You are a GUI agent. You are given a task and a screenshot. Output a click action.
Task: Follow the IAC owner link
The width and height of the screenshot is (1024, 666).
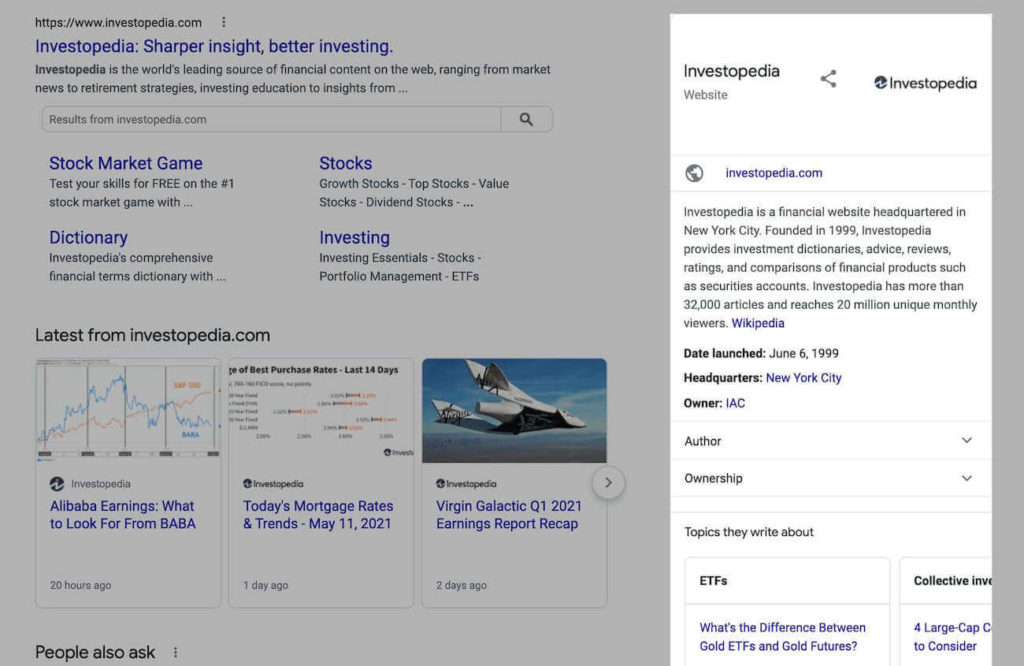click(x=735, y=404)
